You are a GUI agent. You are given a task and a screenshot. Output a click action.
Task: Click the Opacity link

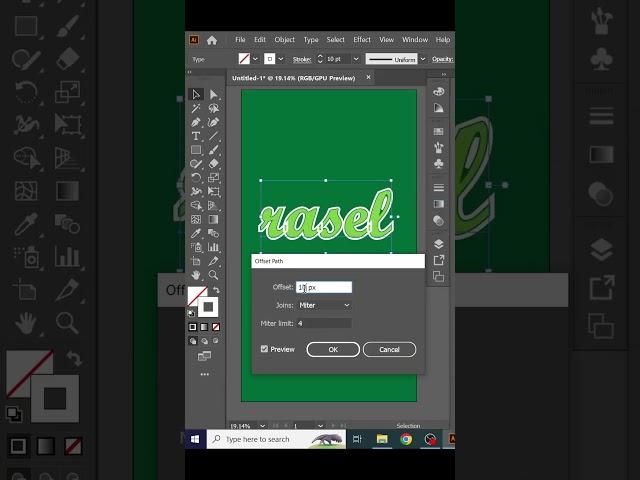coord(442,59)
